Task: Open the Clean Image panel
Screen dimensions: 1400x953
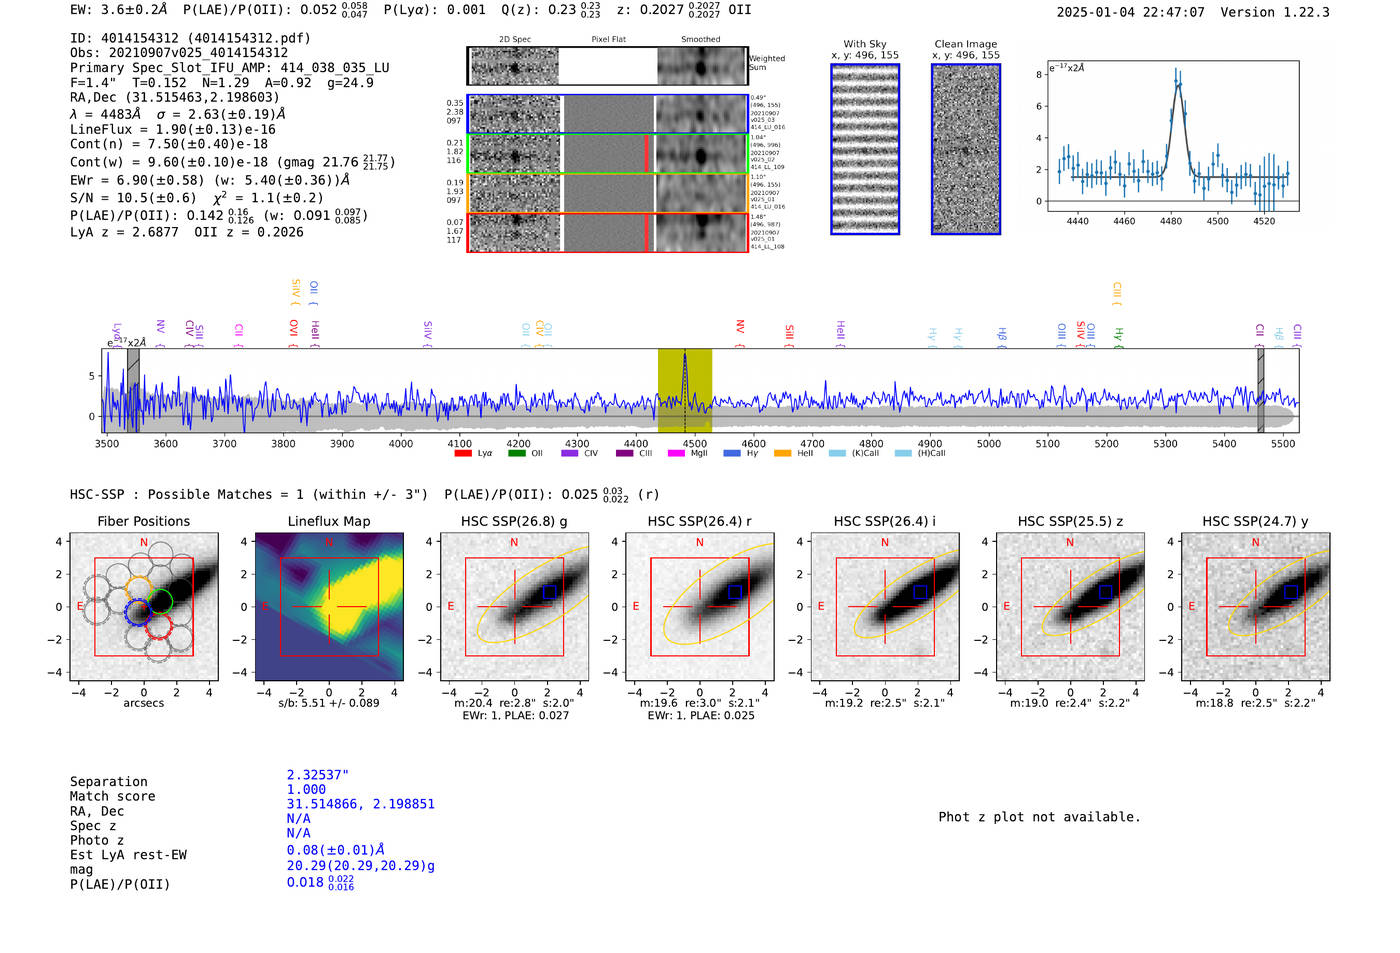Action: click(x=966, y=149)
